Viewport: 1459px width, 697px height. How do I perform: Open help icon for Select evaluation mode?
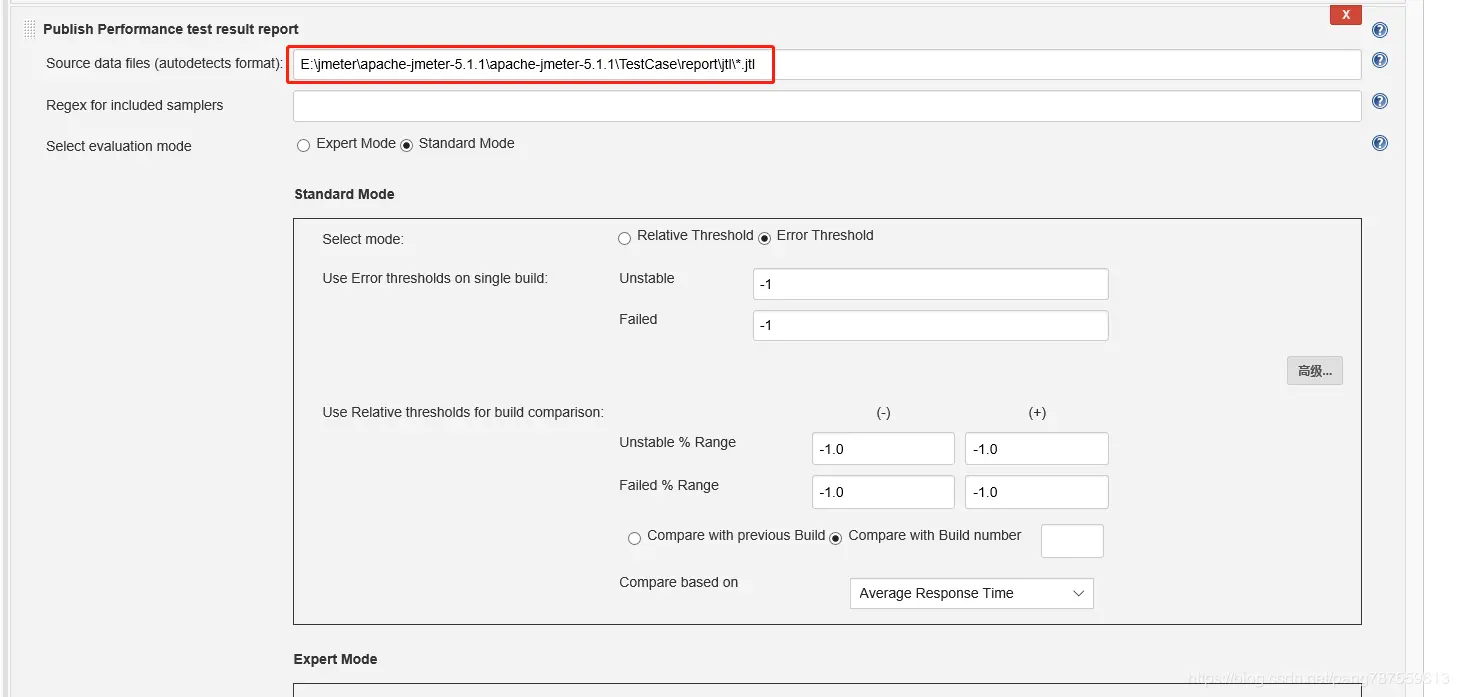coord(1380,143)
